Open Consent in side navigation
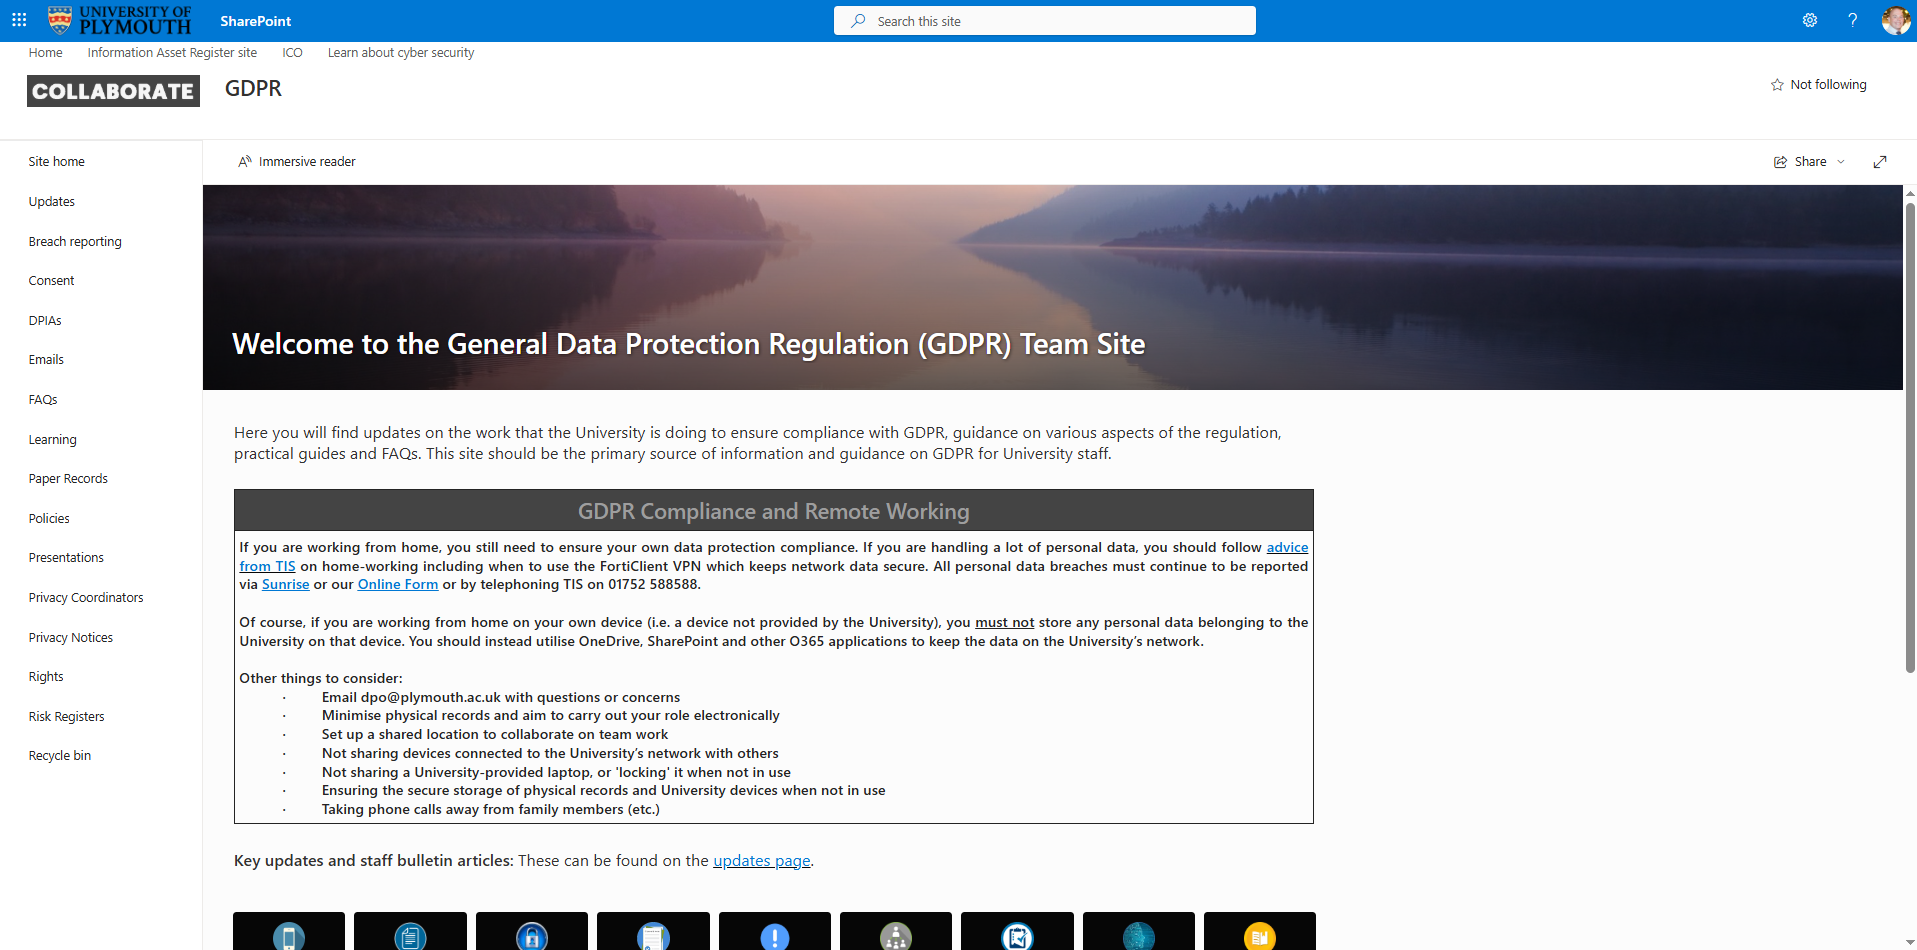This screenshot has width=1917, height=950. [x=52, y=281]
